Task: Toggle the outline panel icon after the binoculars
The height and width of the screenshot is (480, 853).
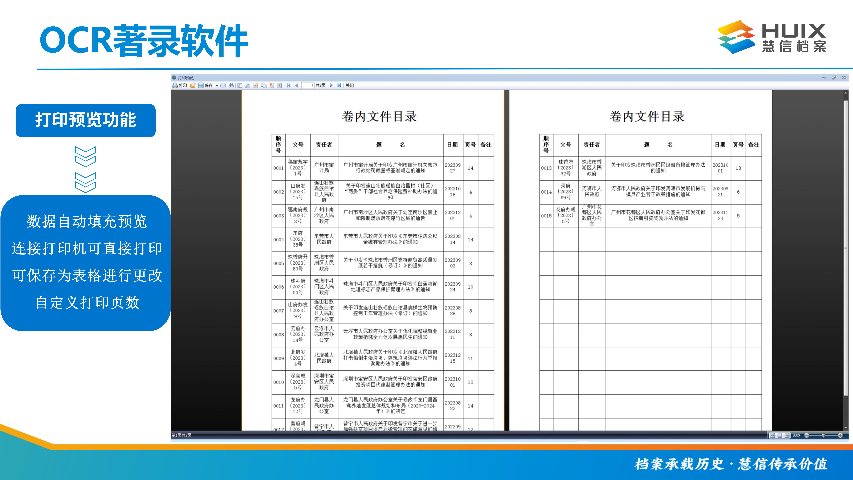Action: click(x=239, y=85)
